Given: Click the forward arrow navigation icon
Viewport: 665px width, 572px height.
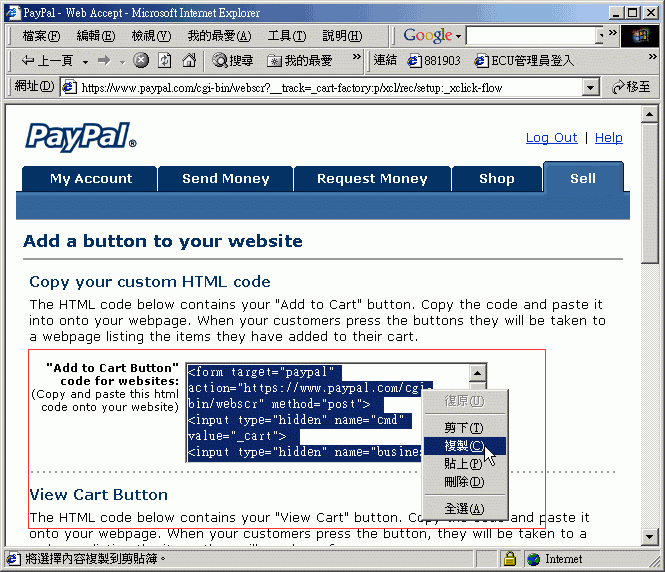Looking at the screenshot, I should tap(106, 61).
